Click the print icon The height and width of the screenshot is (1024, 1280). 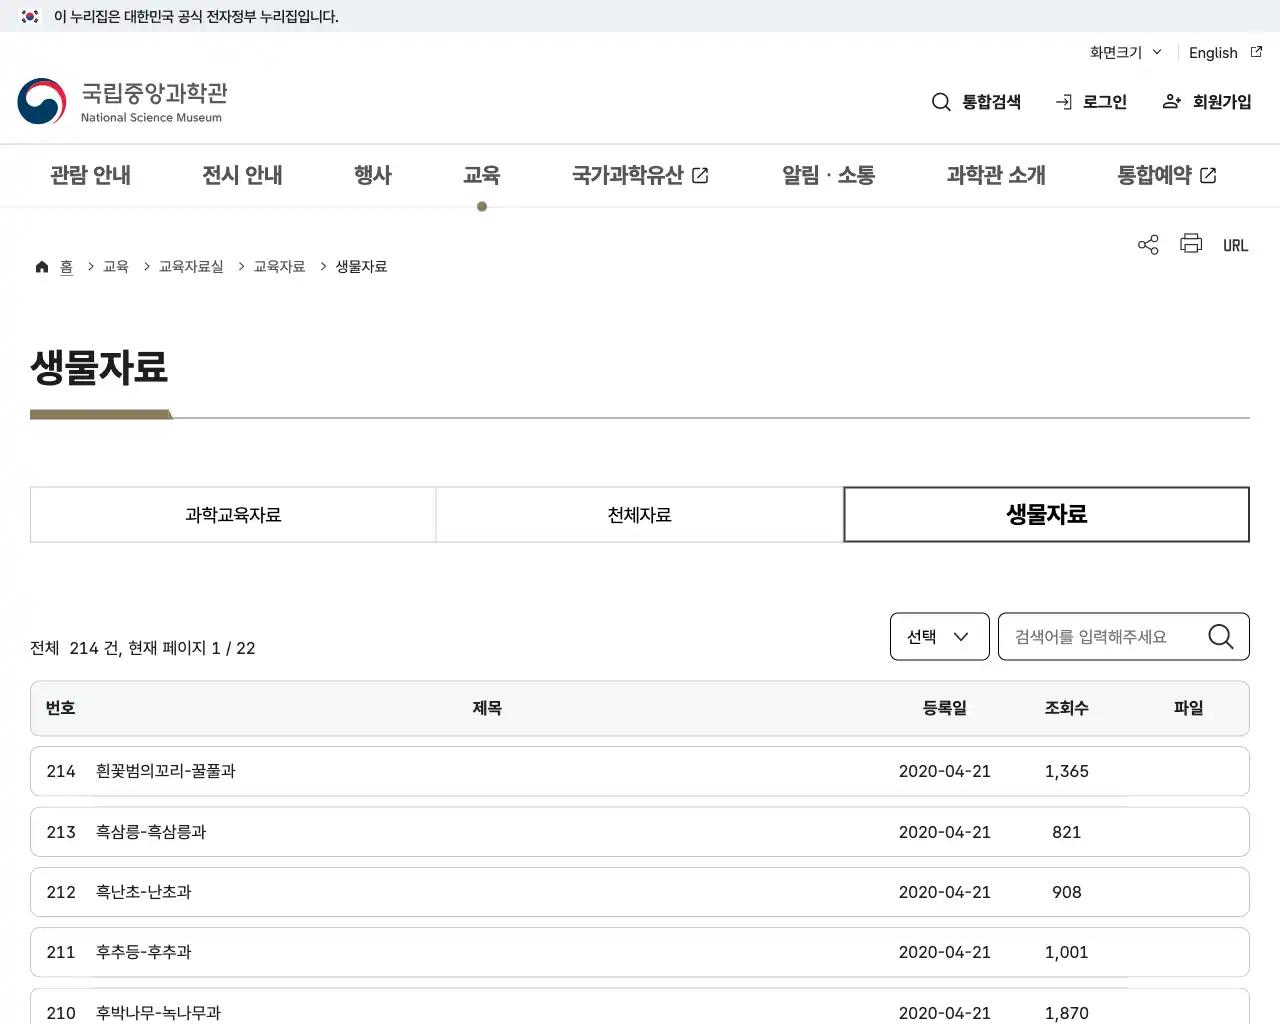pos(1191,244)
